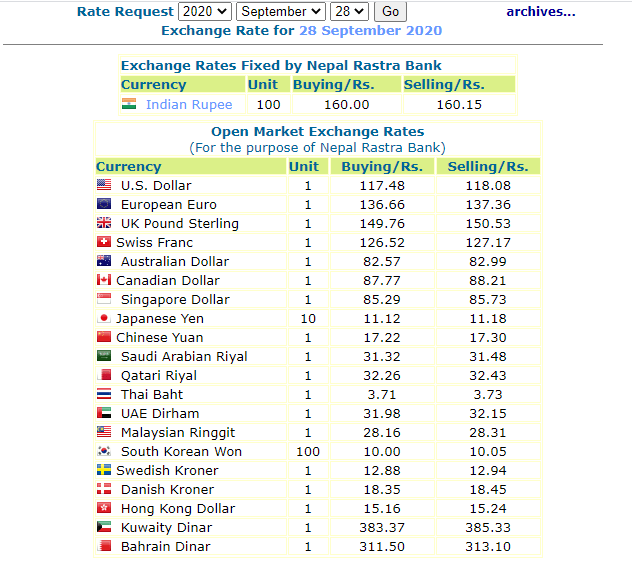This screenshot has width=632, height=571.
Task: Click the Open Market Currency column header
Action: pyautogui.click(x=129, y=167)
